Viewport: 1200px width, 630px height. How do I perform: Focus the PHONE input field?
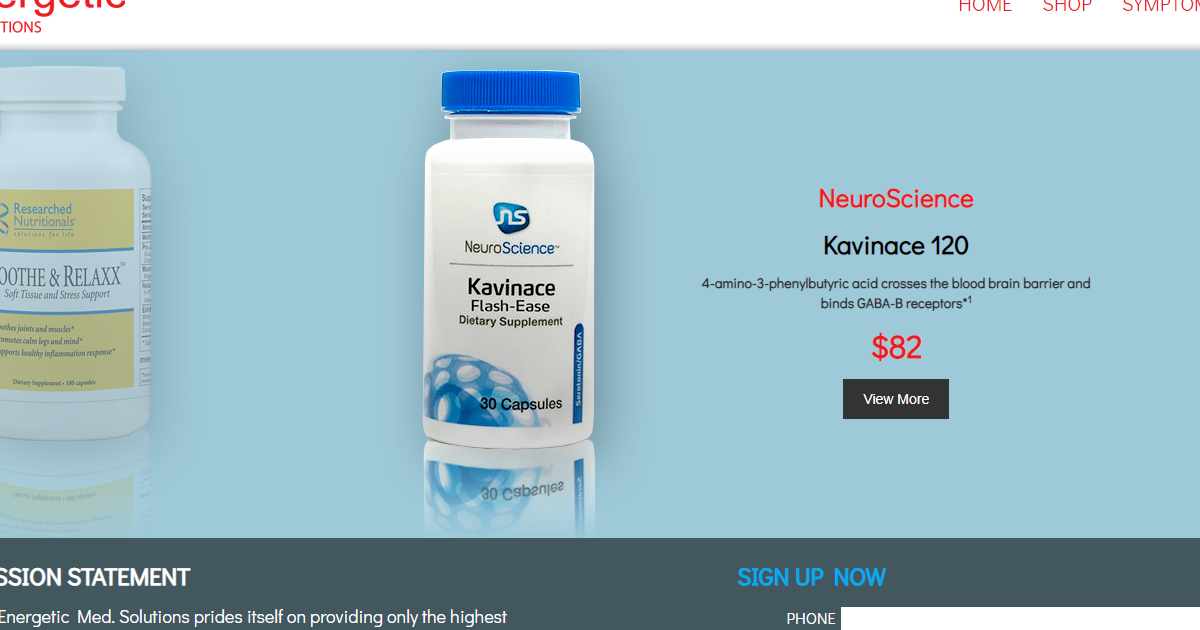pyautogui.click(x=1020, y=619)
